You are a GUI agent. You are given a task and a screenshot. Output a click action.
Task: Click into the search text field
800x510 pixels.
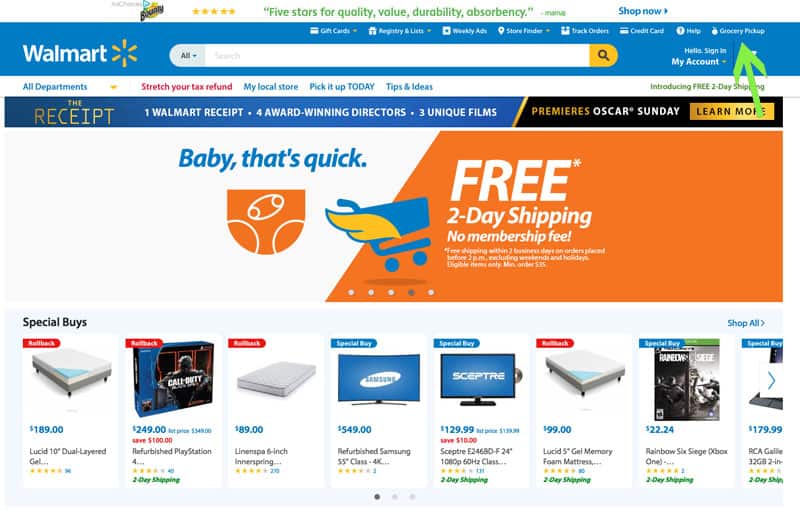click(x=397, y=56)
